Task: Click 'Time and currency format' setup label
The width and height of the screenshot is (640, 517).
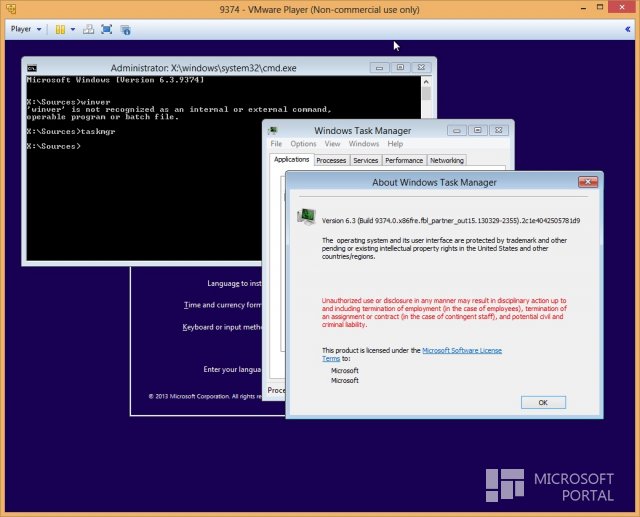Action: tap(222, 305)
